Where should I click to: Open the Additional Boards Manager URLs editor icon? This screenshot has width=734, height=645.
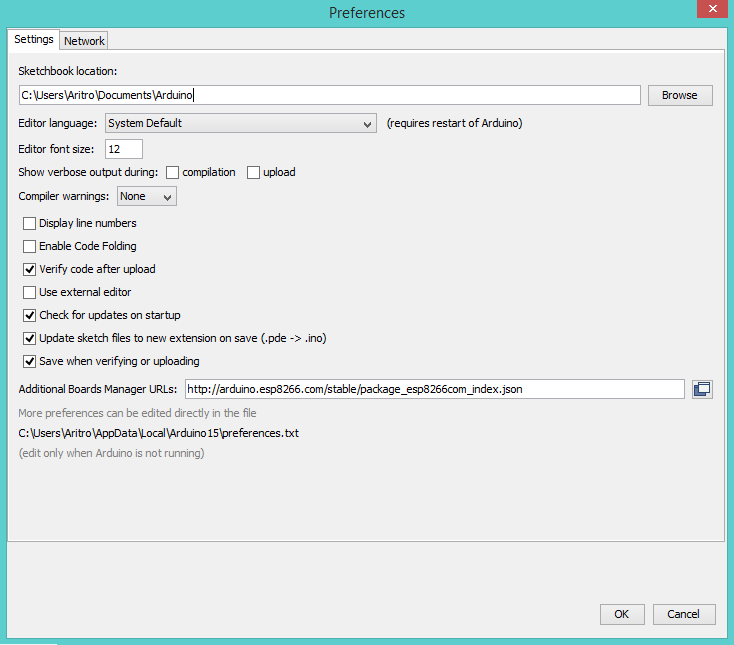tap(702, 389)
